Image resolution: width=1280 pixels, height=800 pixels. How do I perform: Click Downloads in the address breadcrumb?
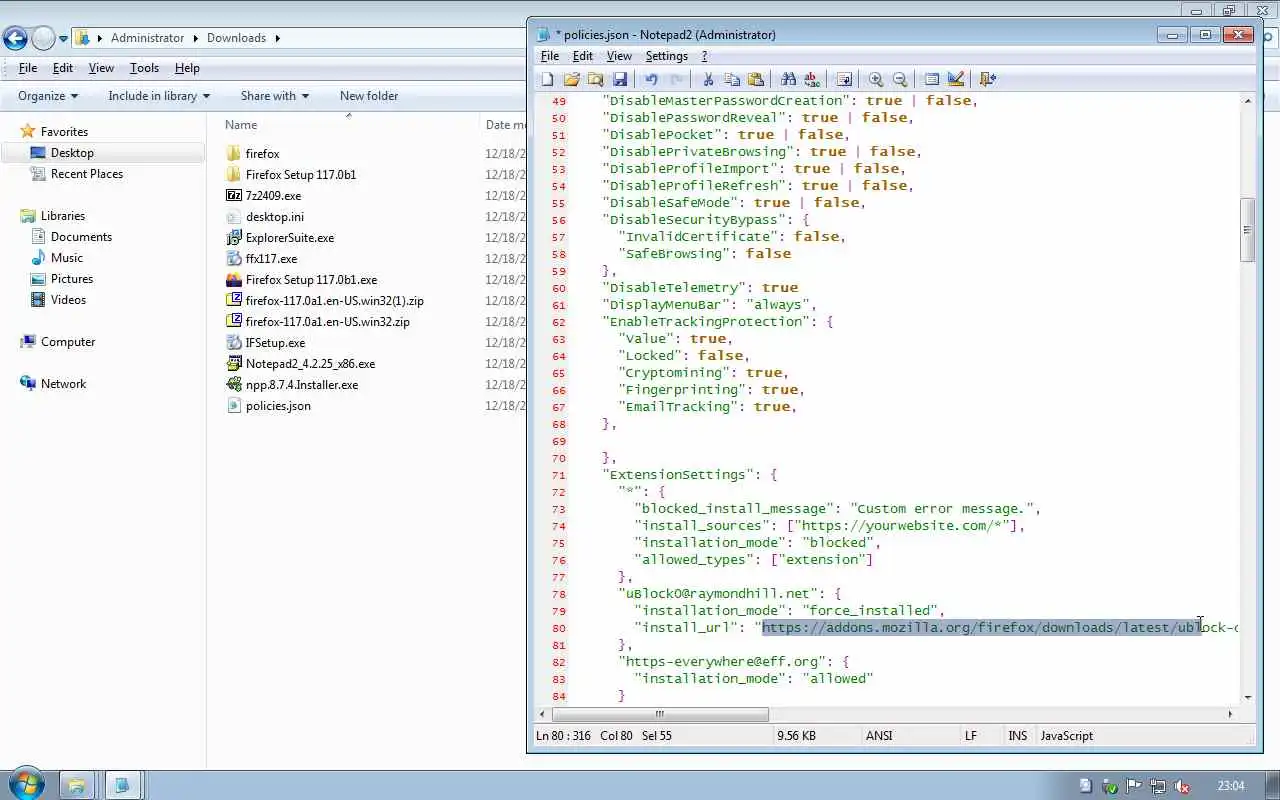click(236, 38)
